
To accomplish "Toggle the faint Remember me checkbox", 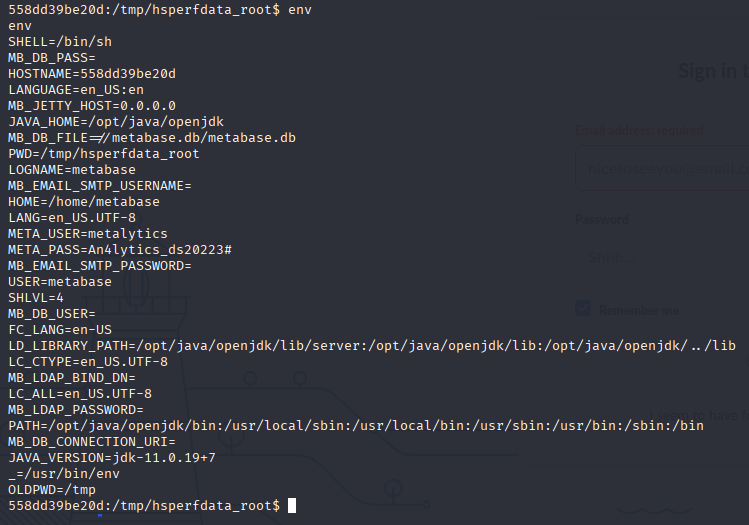I will pyautogui.click(x=583, y=309).
